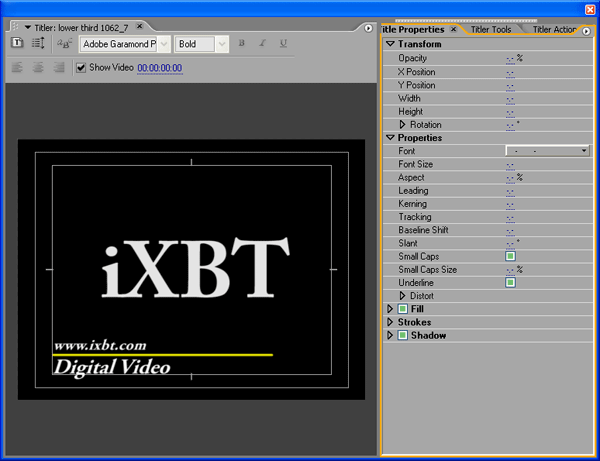Screen dimensions: 600x461
Task: Close the window with red X button
Action: tap(590, 9)
